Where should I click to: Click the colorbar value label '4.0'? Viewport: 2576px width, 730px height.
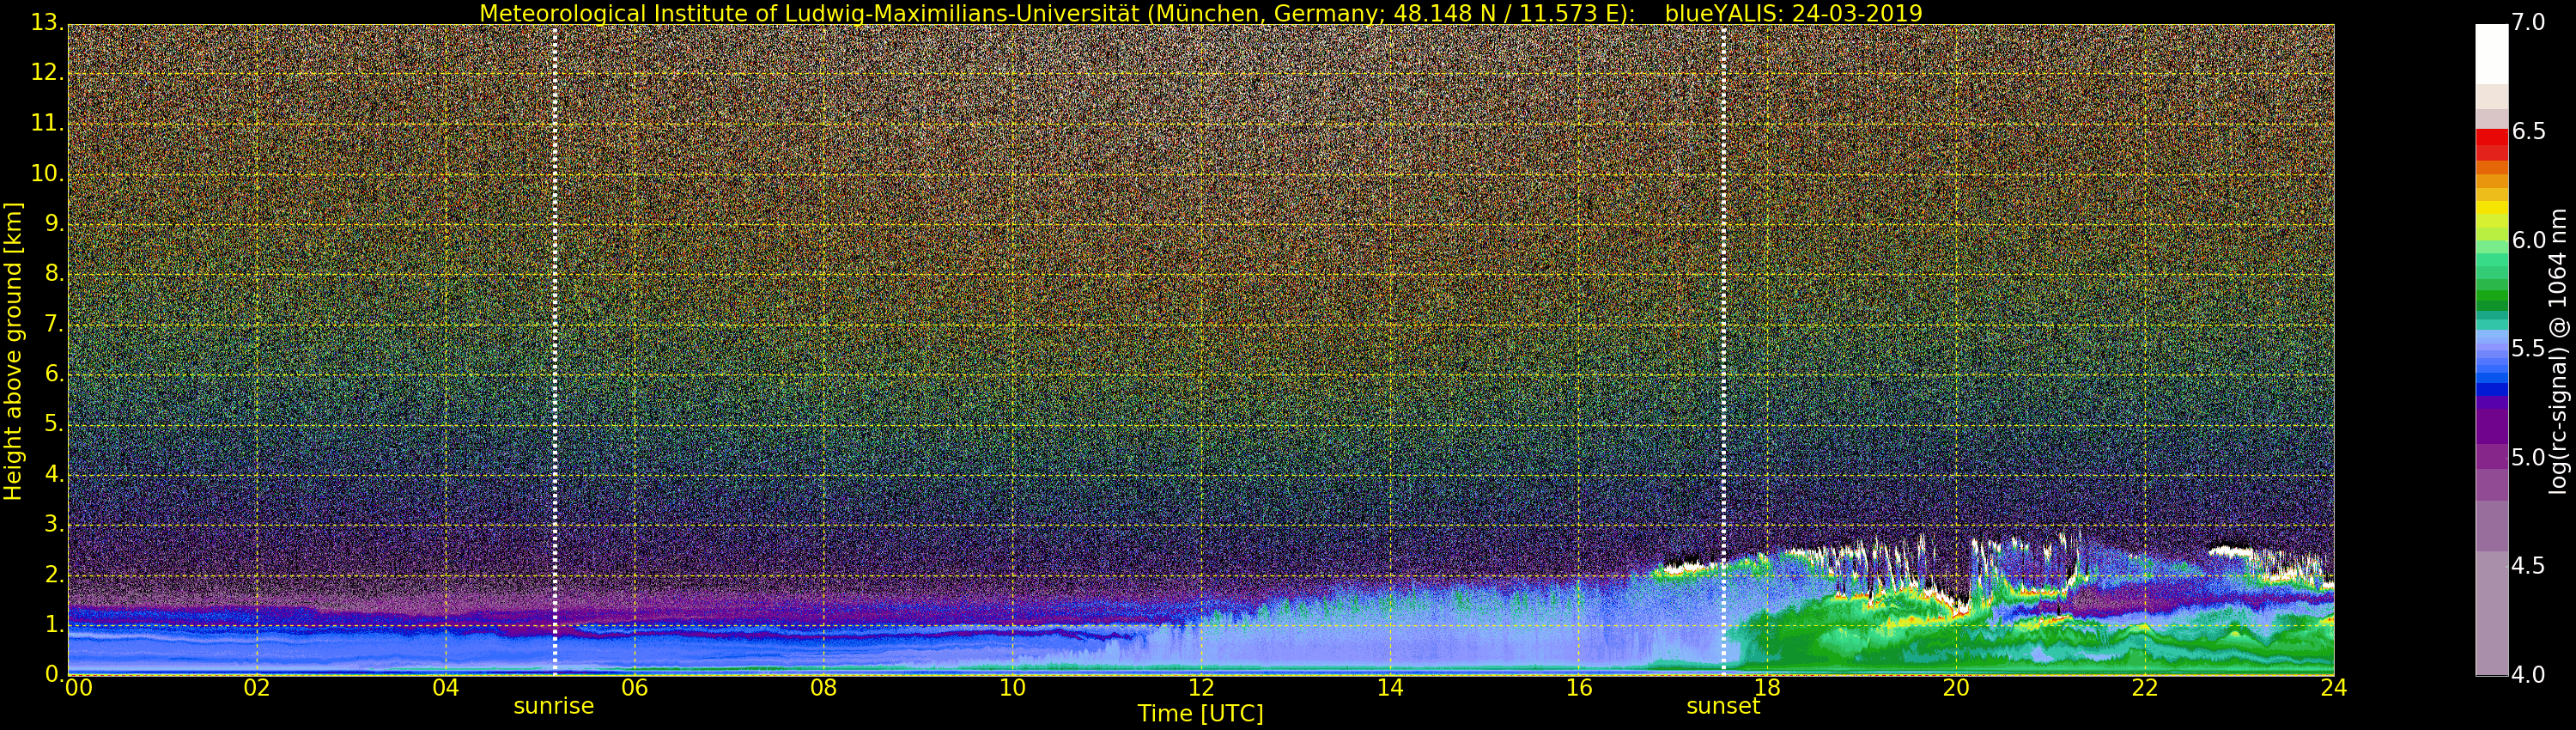tap(2528, 675)
